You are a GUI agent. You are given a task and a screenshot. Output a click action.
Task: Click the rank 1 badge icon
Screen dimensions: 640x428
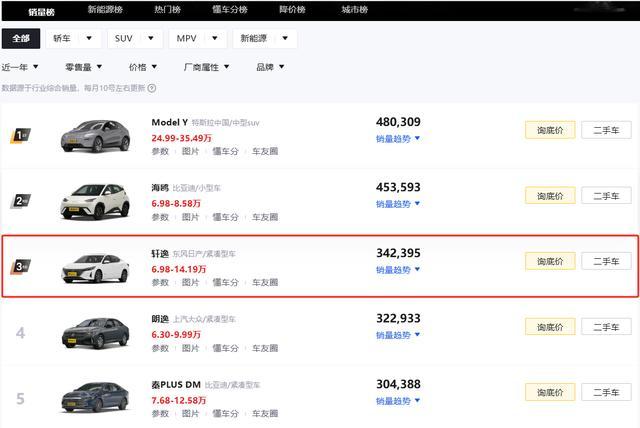coord(20,135)
